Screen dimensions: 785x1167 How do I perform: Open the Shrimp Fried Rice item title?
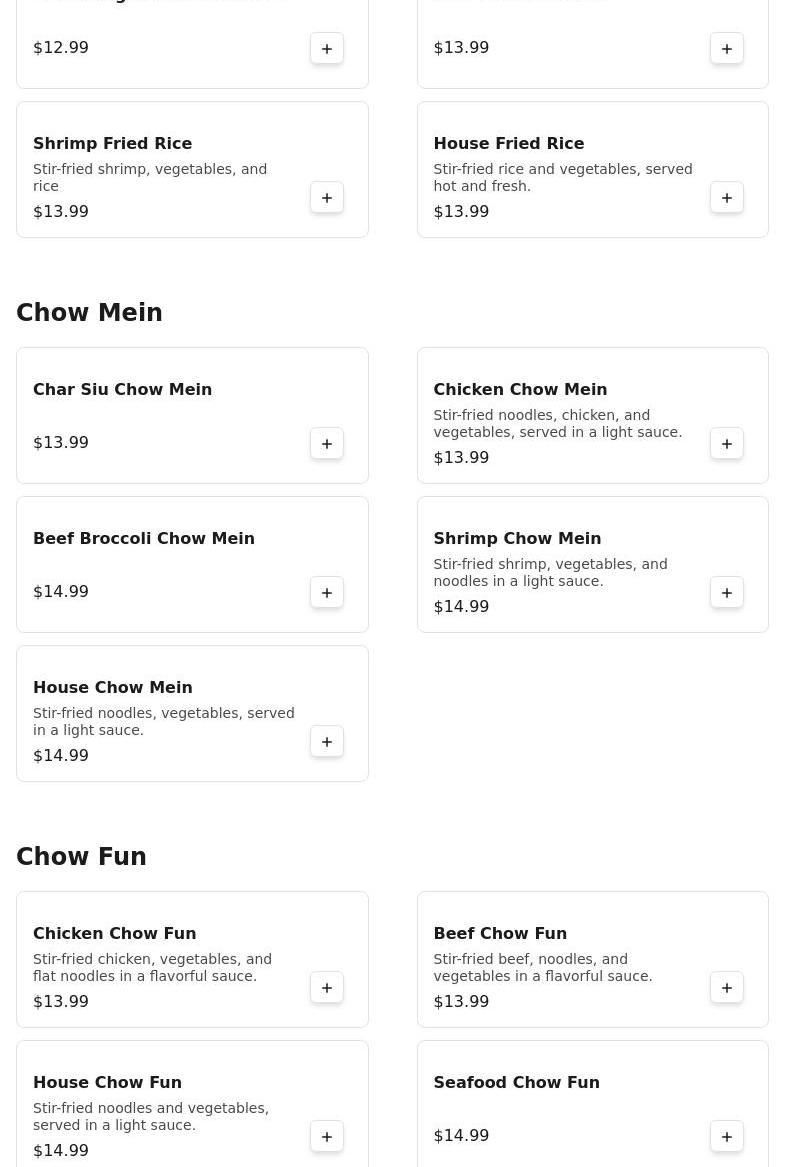tap(112, 144)
